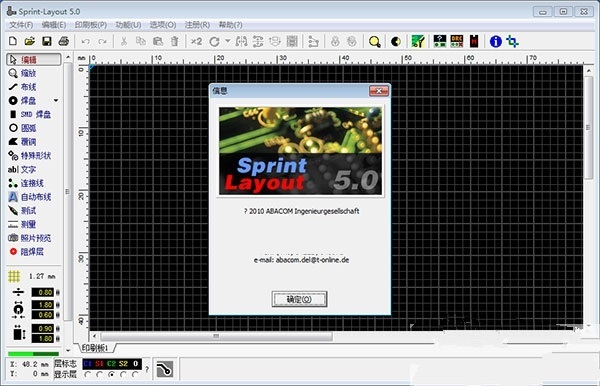This screenshot has width=600, height=386.
Task: Open the DRC check panel icon
Action: [457, 41]
